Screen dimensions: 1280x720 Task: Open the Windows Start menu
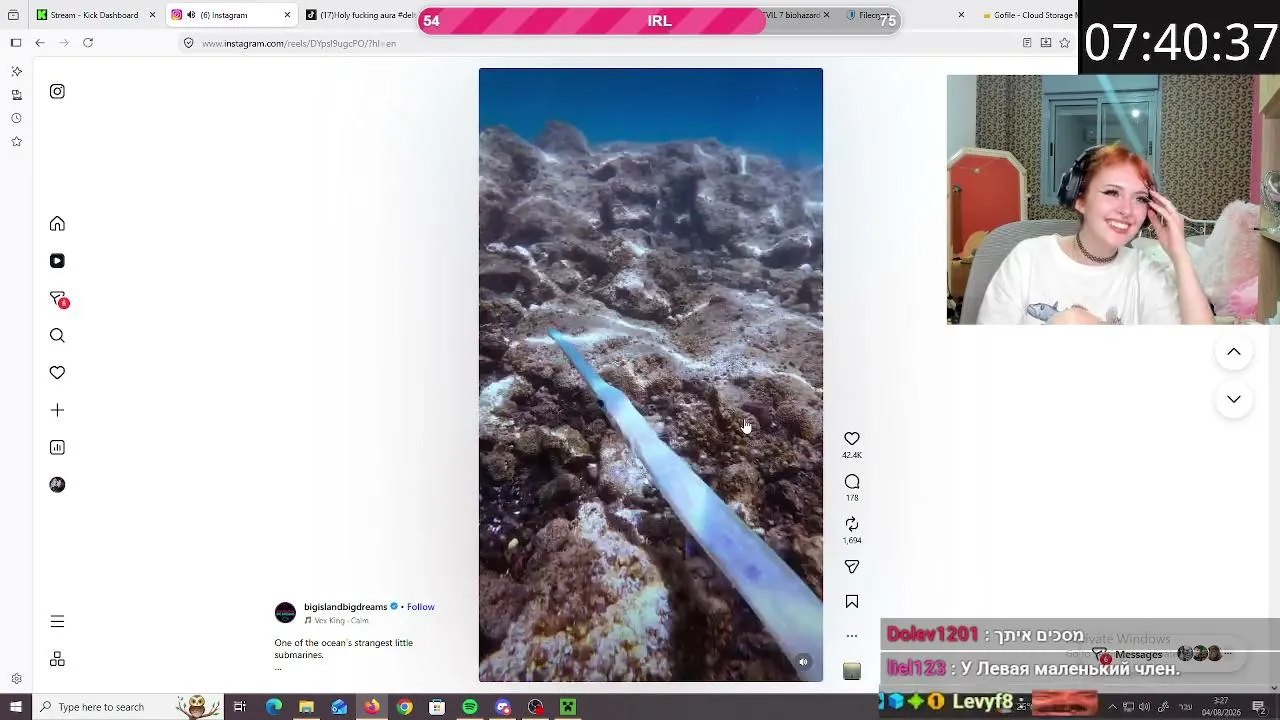pyautogui.click(x=16, y=707)
